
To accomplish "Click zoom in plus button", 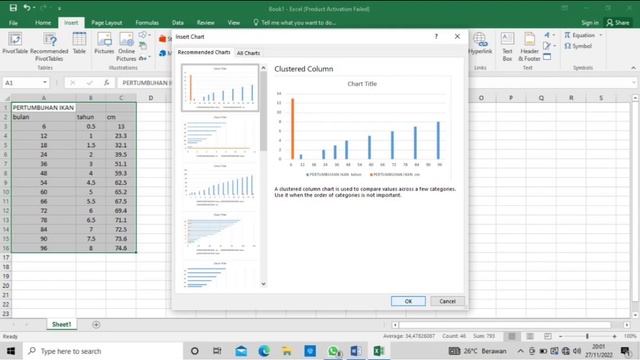I will click(614, 336).
